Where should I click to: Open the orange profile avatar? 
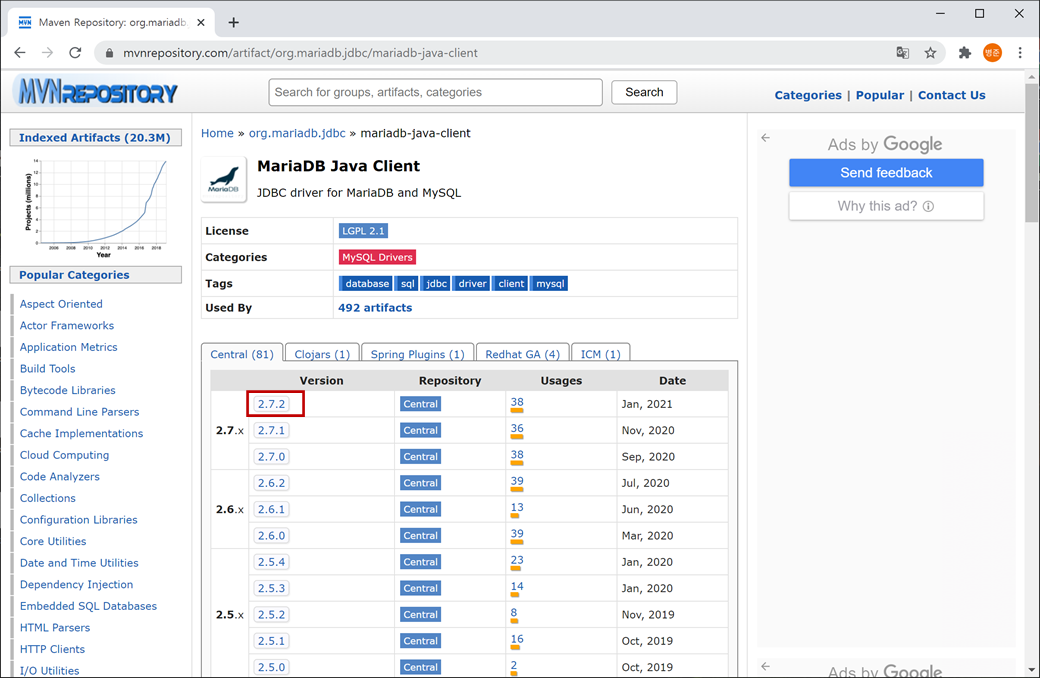pyautogui.click(x=992, y=52)
